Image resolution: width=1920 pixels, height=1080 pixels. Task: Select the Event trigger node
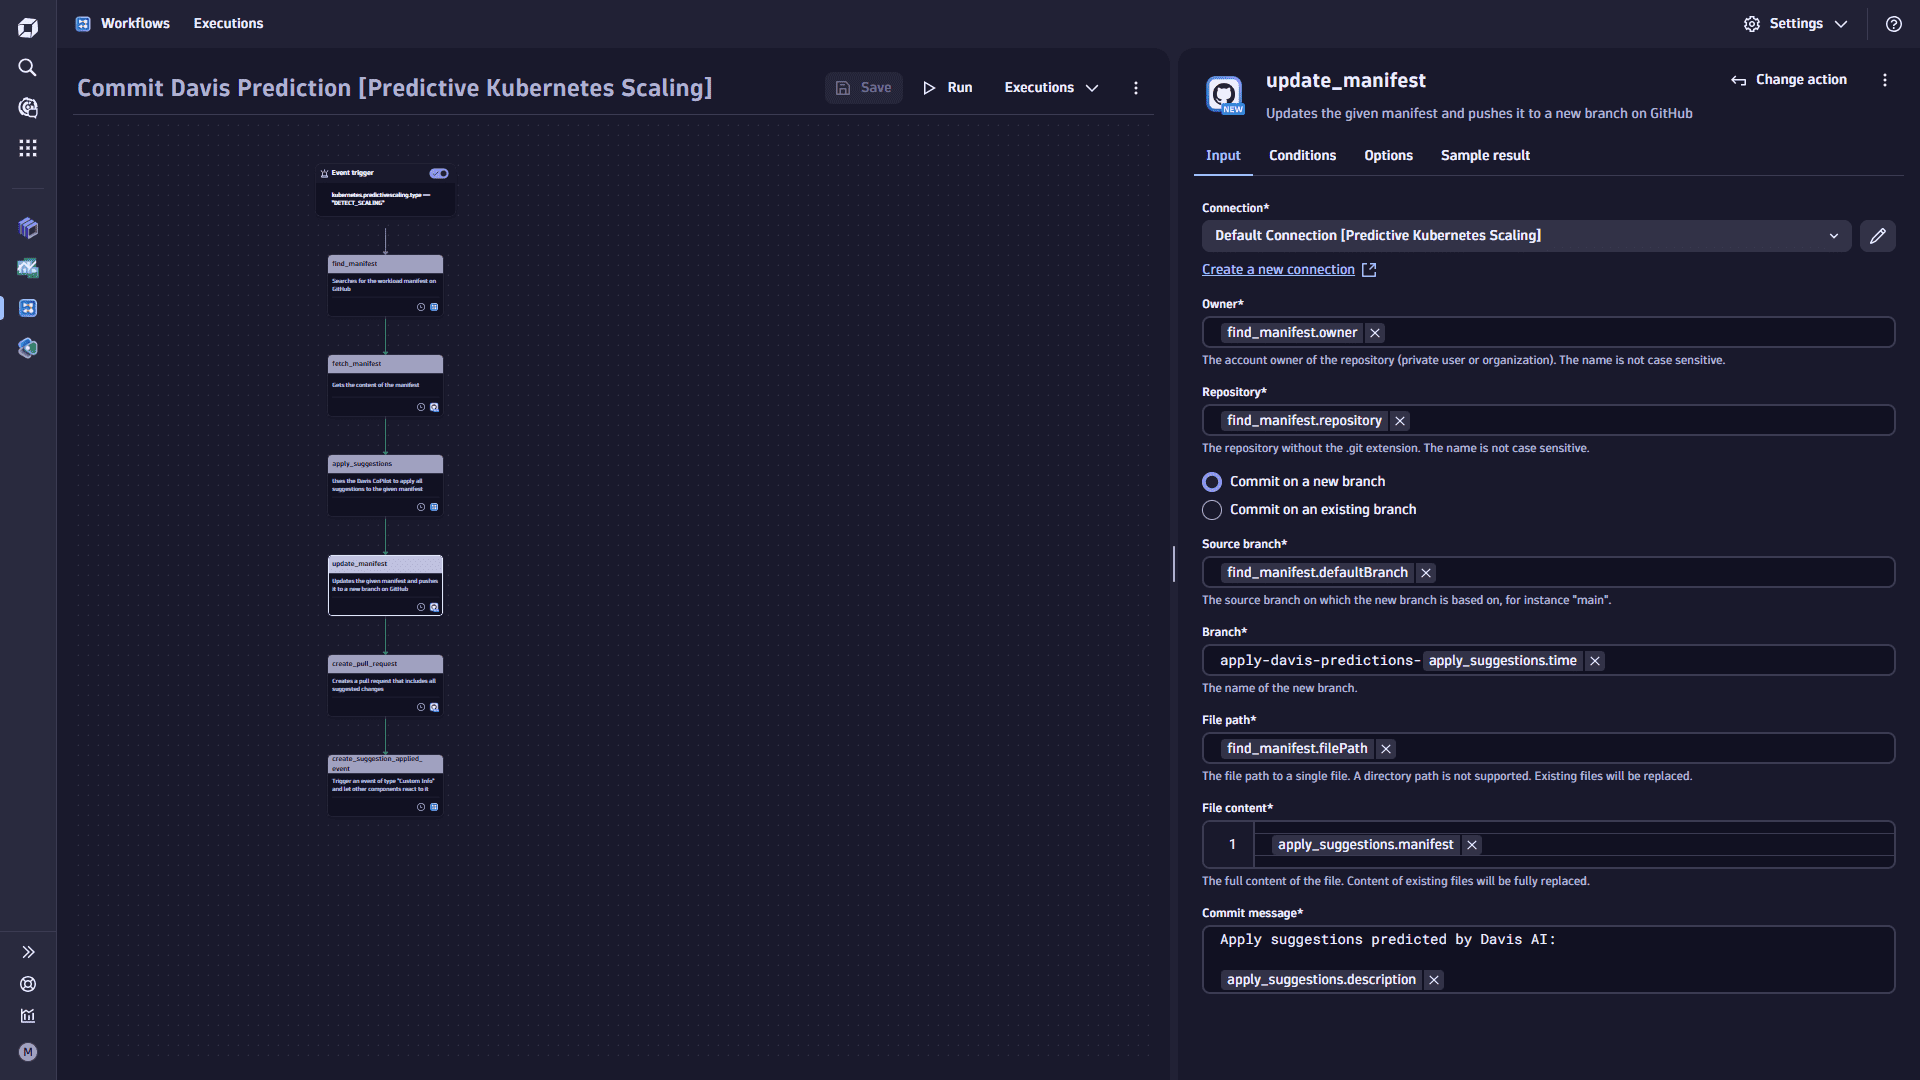(x=385, y=190)
